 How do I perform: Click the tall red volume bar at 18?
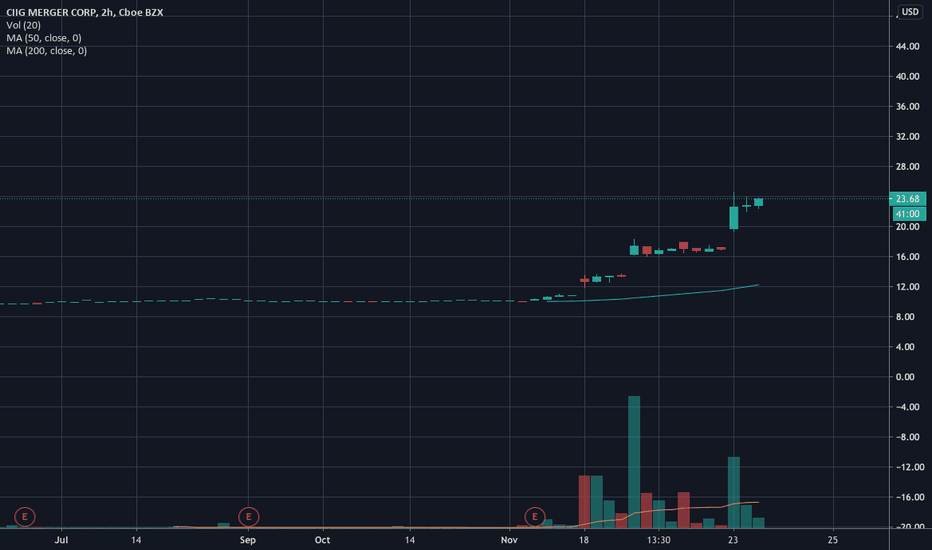point(584,502)
